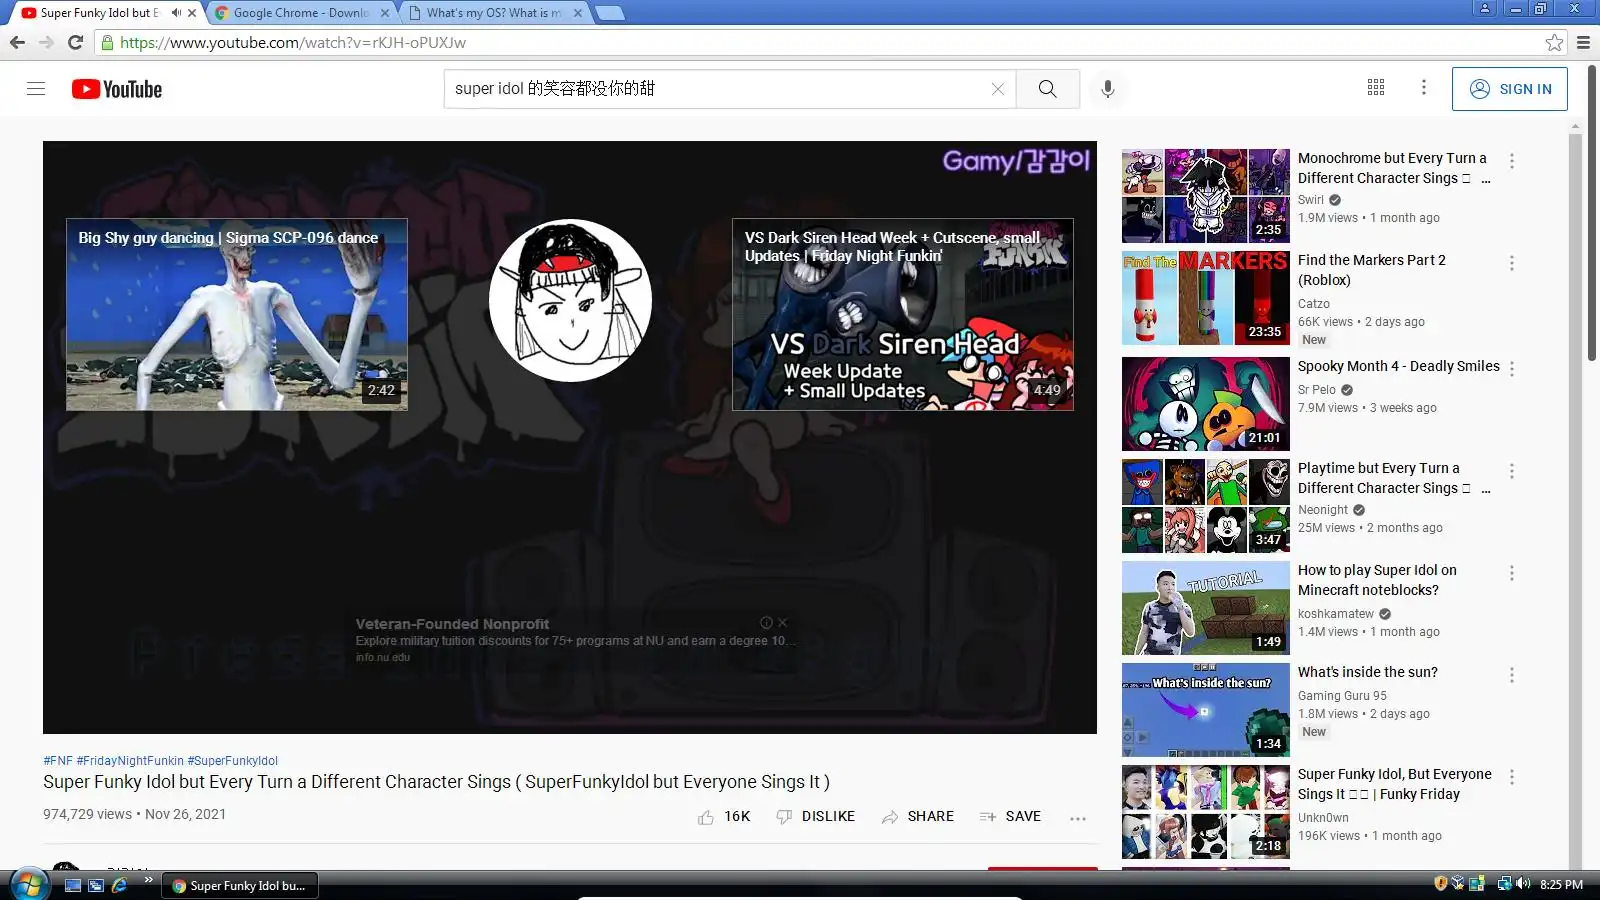The image size is (1600, 900).
Task: Go to YouTube home via the logo
Action: (117, 89)
